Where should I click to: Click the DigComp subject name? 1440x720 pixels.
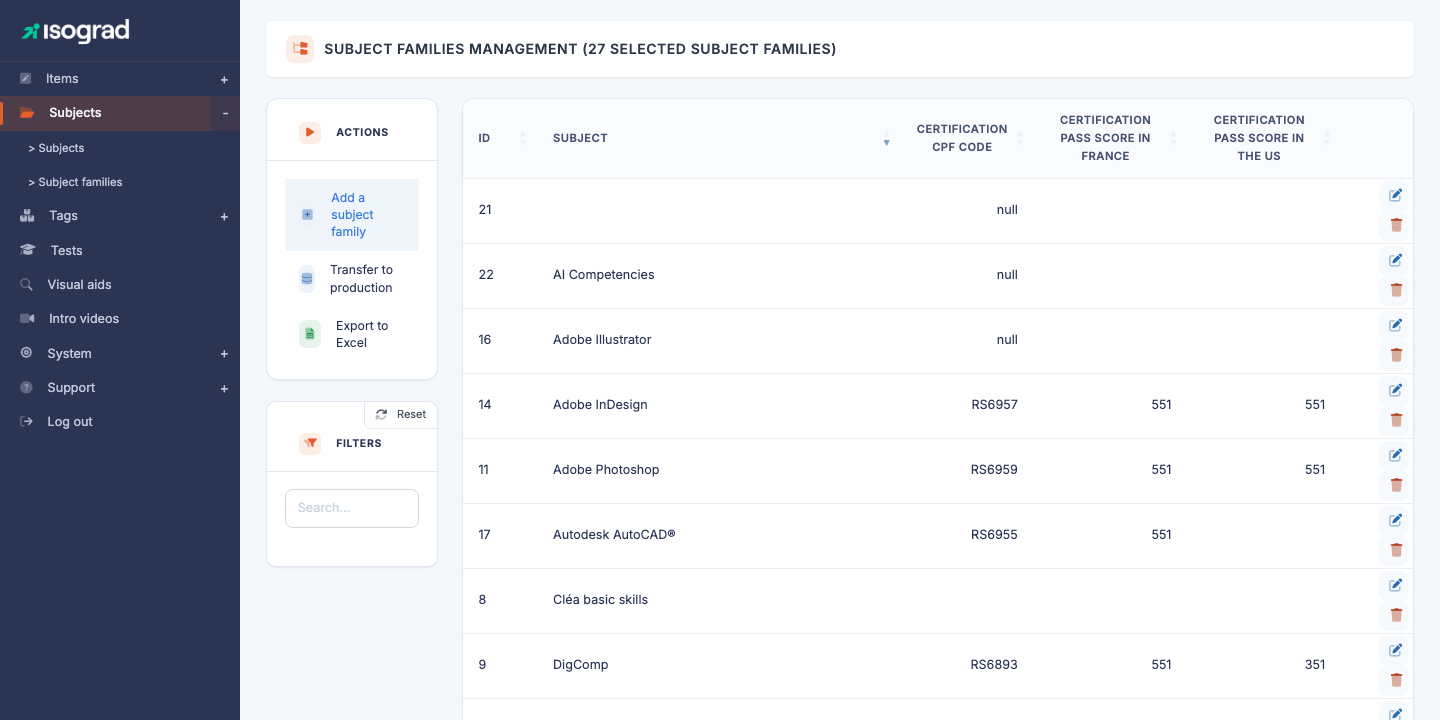(581, 665)
